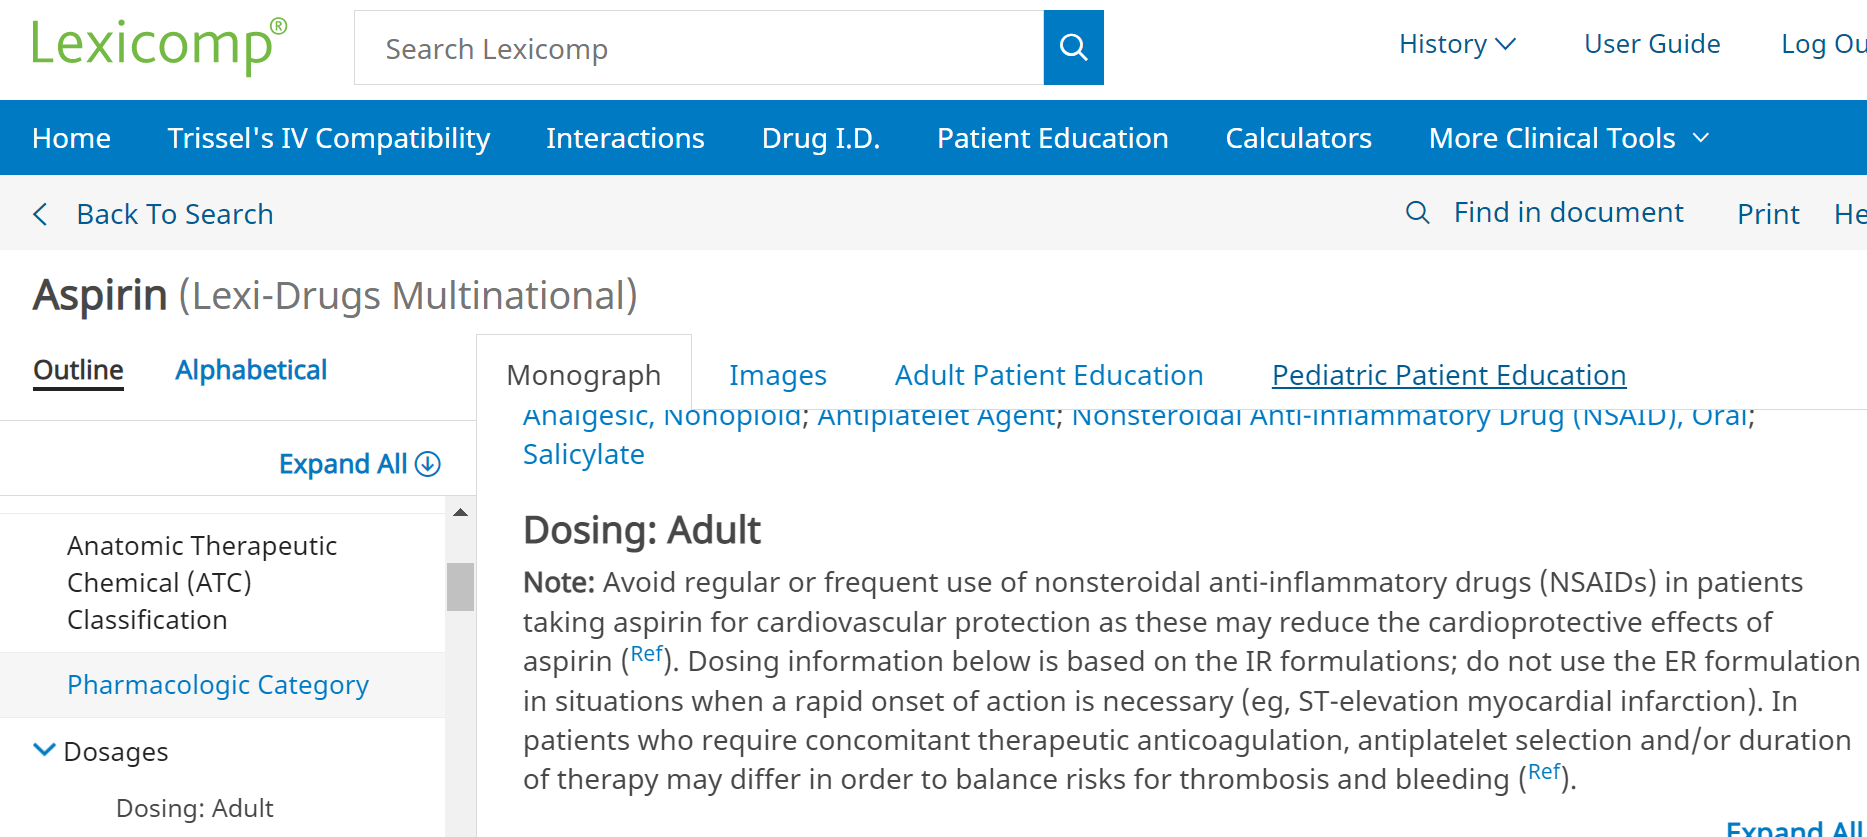Click the Expand All down-arrow circle icon

[428, 464]
